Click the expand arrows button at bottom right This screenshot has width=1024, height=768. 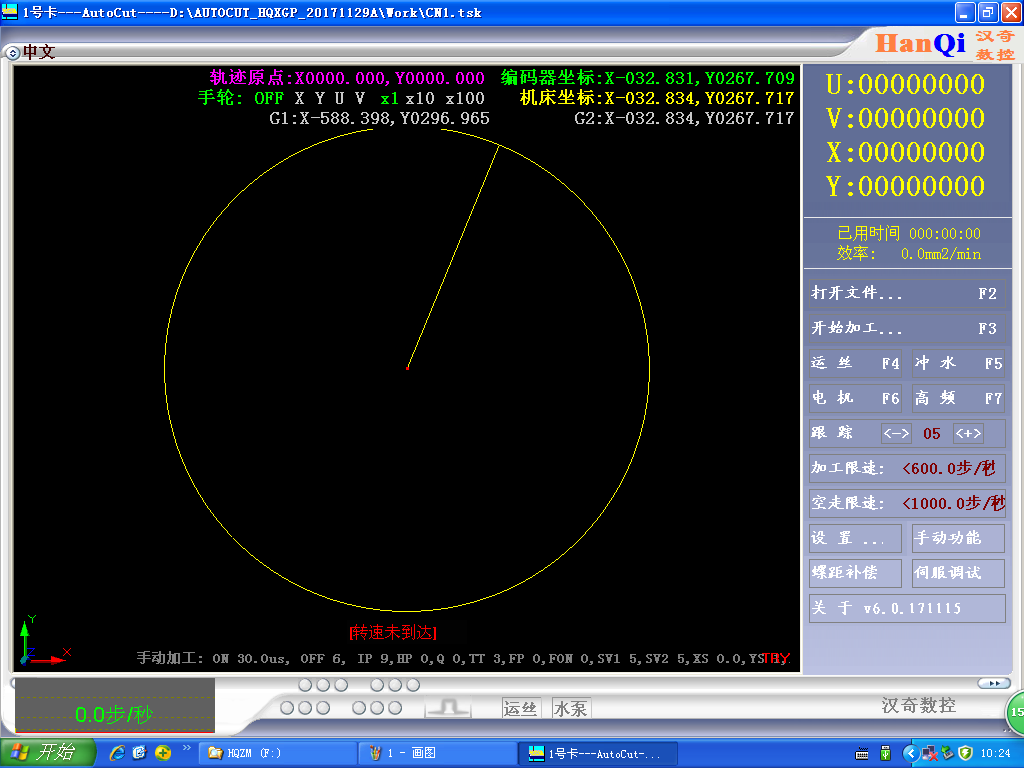(x=993, y=683)
